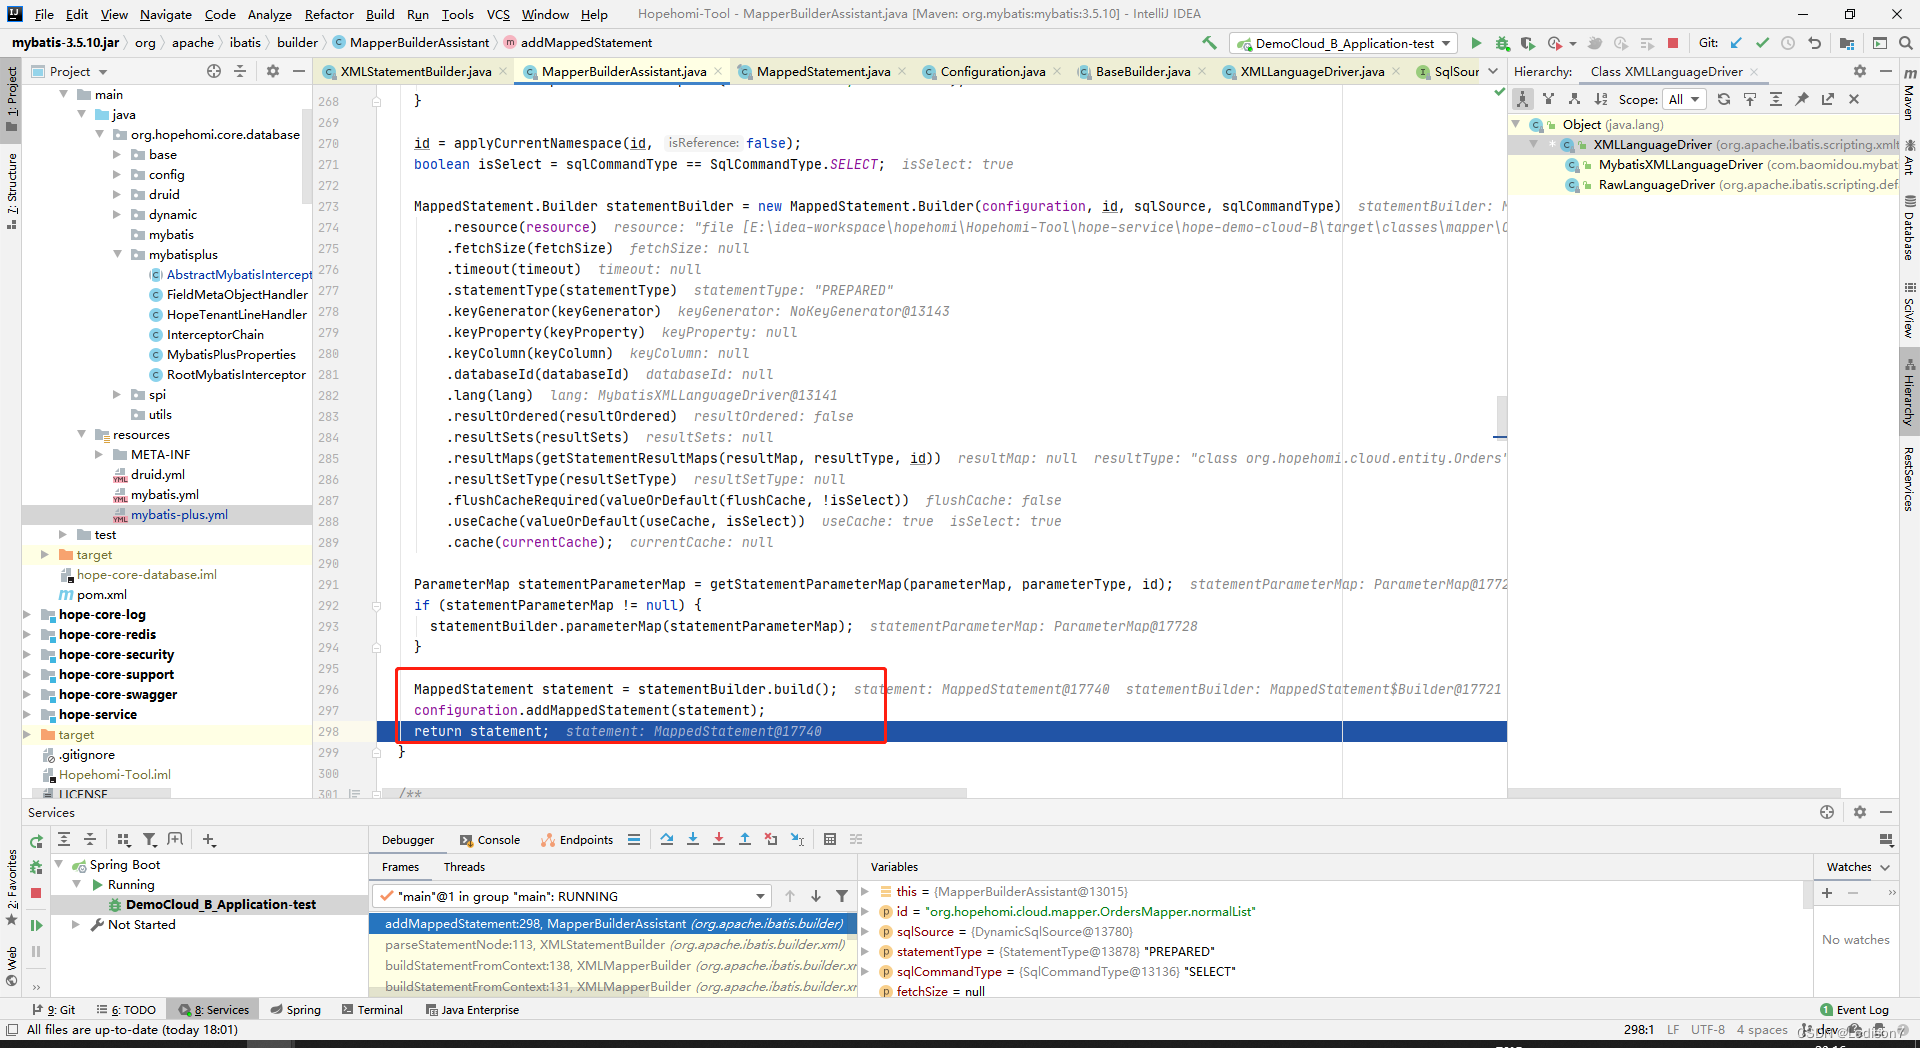This screenshot has height=1048, width=1920.
Task: Resume program in the Services sidebar
Action: [36, 925]
